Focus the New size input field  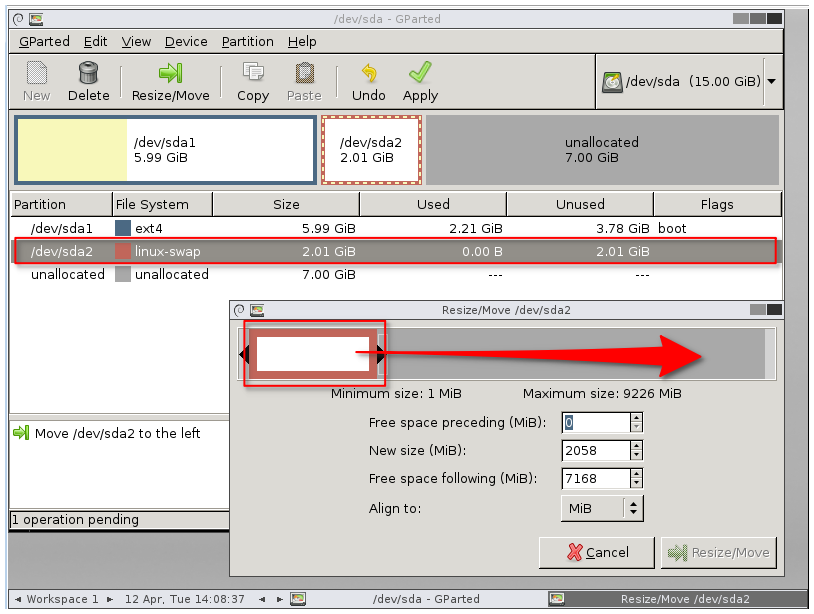click(x=596, y=451)
